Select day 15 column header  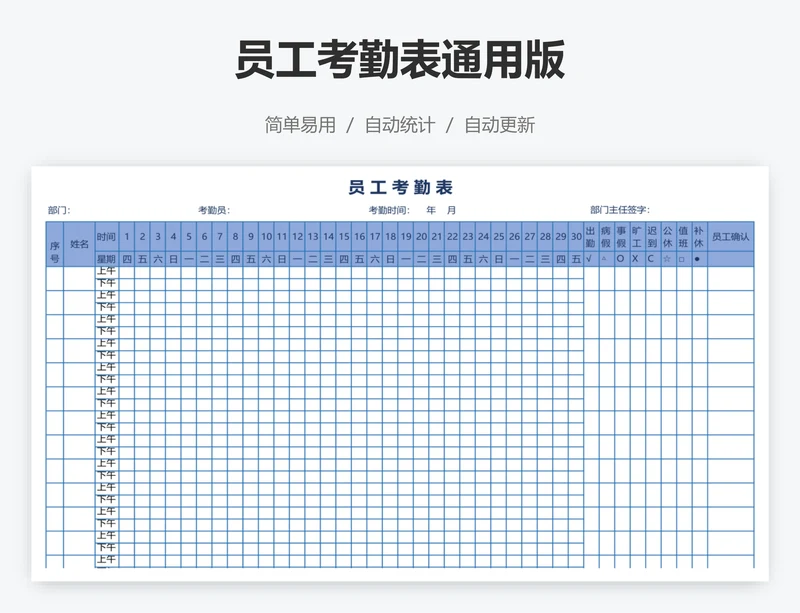coord(344,237)
